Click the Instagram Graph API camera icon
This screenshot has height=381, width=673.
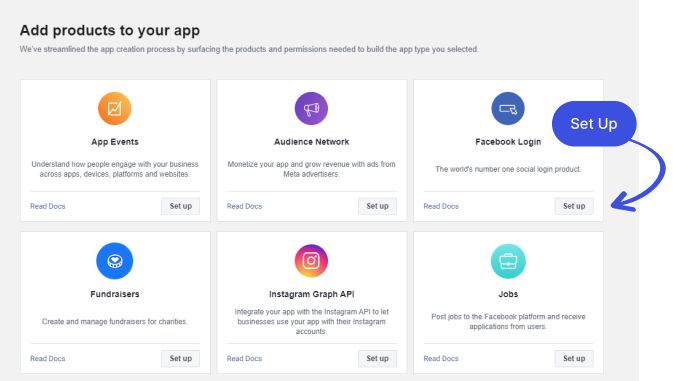(x=311, y=261)
